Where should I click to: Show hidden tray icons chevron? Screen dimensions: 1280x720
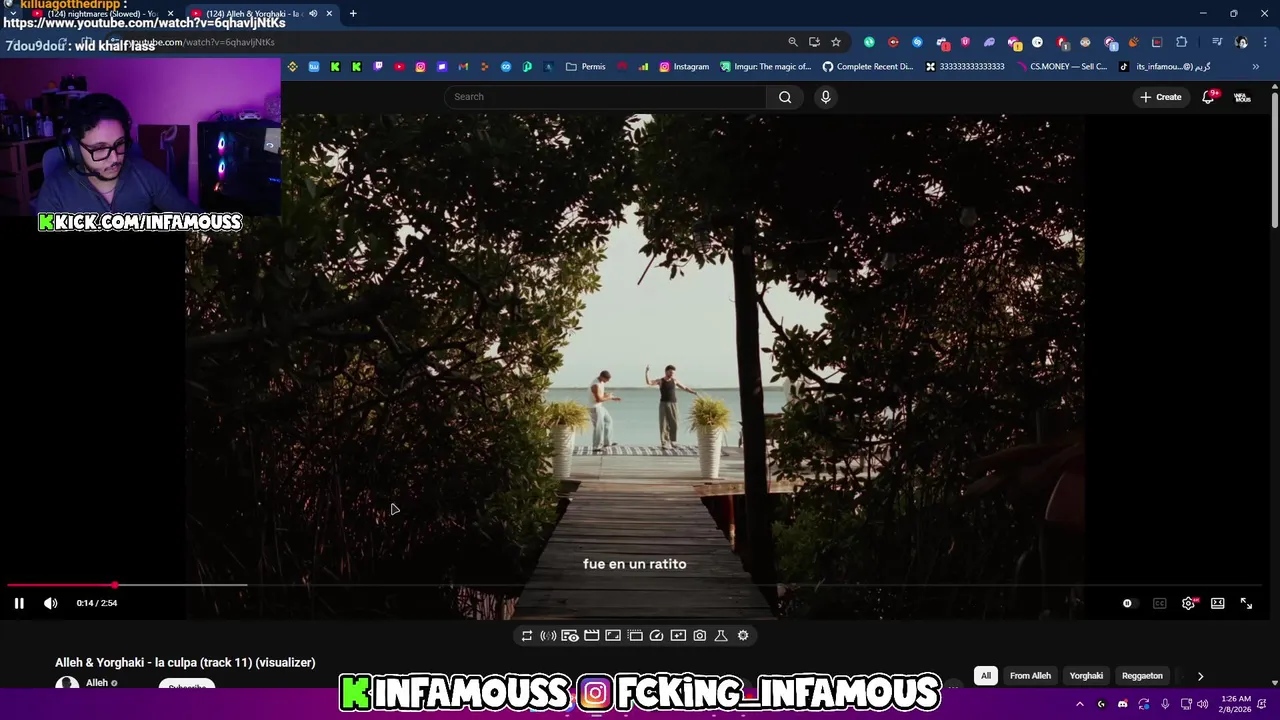[x=1079, y=704]
